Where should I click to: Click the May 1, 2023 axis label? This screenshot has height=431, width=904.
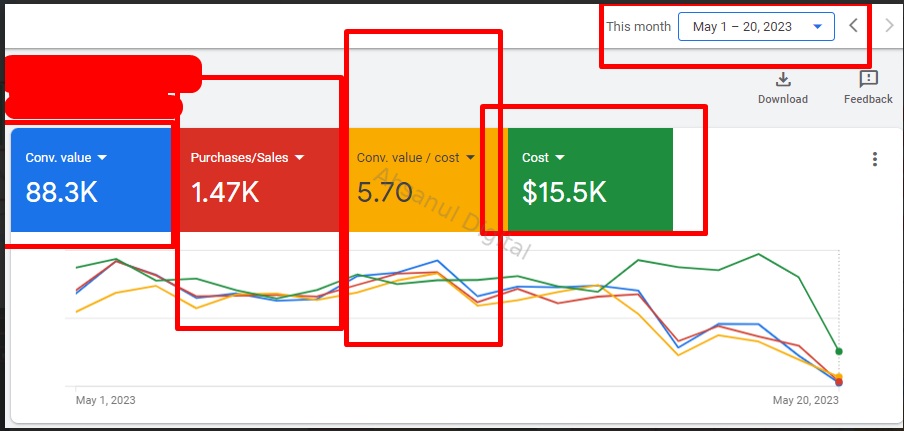click(x=106, y=400)
